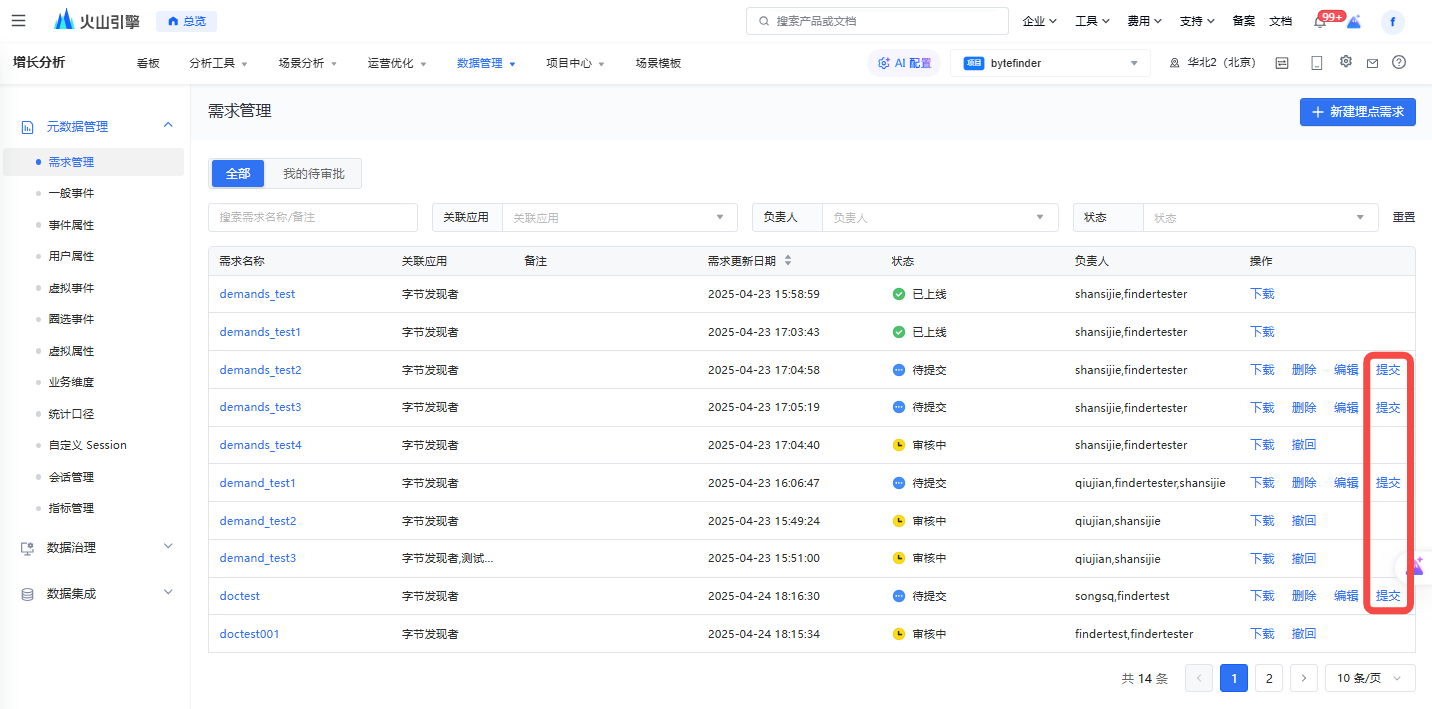The image size is (1432, 709).
Task: Click the user avatar 'f' icon
Action: coord(1392,22)
